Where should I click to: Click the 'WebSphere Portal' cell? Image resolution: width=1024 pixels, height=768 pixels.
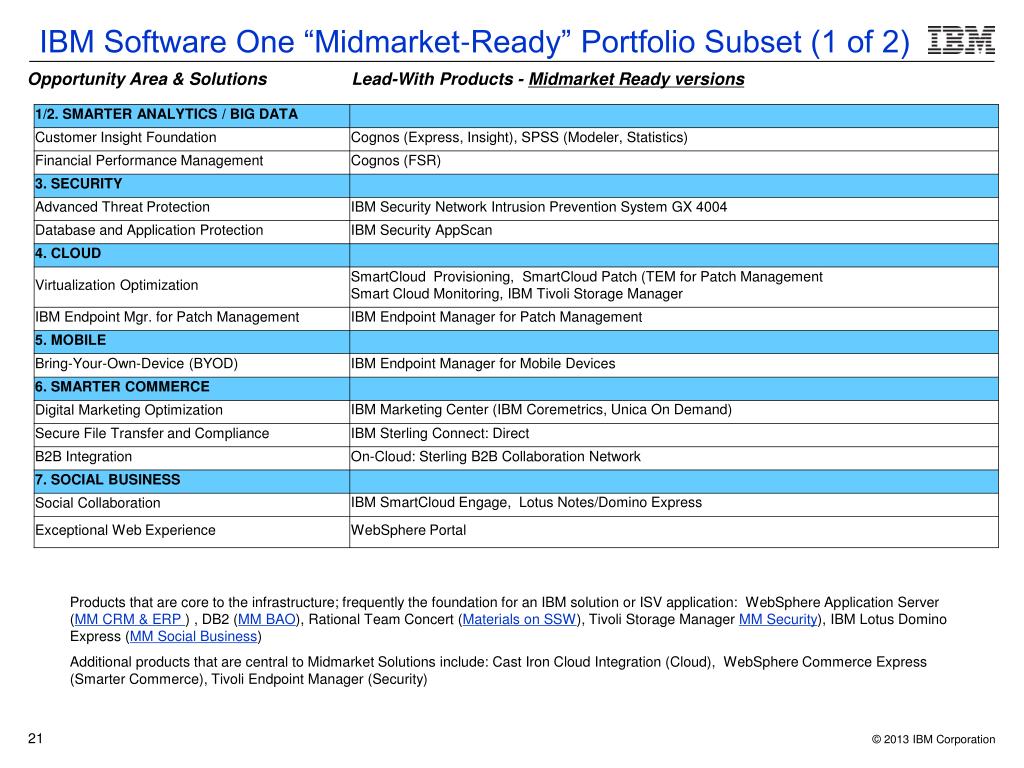(x=674, y=532)
